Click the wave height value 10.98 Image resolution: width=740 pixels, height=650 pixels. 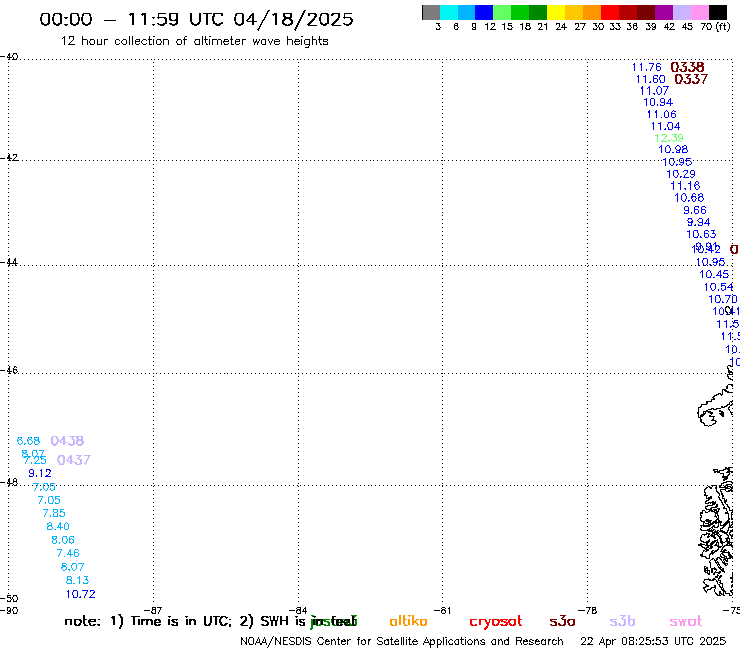click(x=673, y=149)
